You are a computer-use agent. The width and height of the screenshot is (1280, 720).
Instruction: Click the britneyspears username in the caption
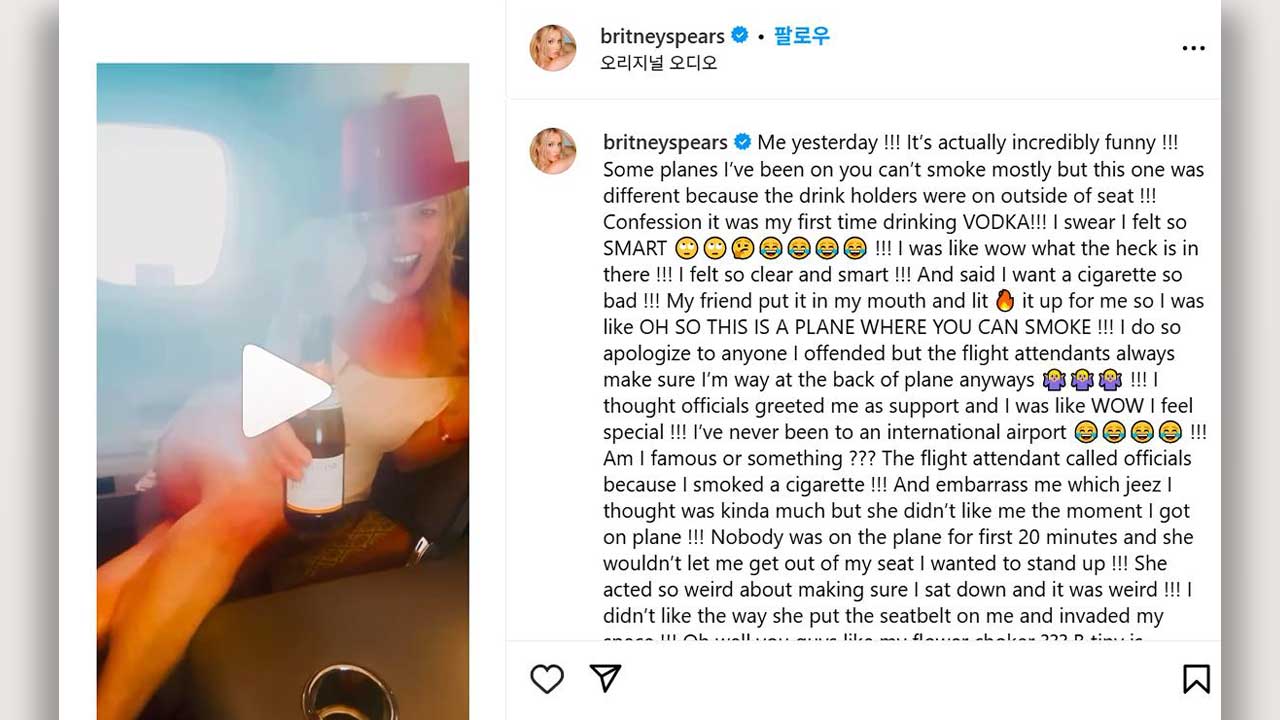[665, 142]
